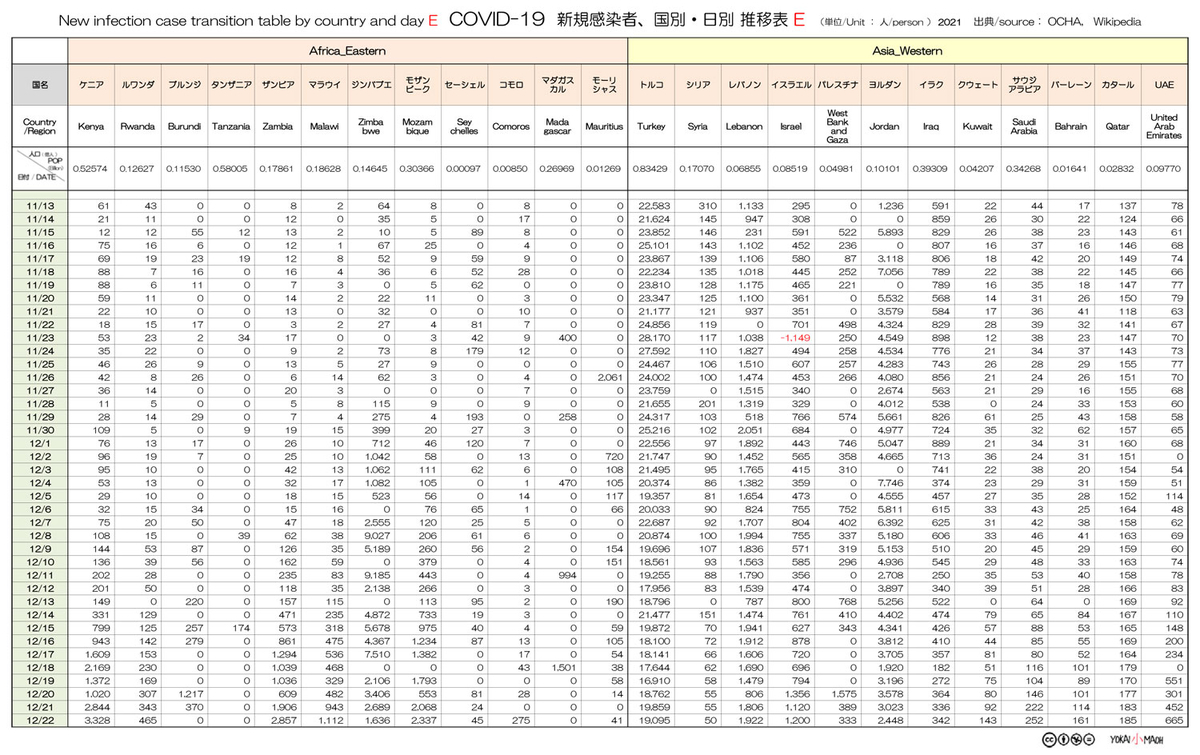Click the CC NonCommercial crossed-dollar icon

pyautogui.click(x=1075, y=741)
